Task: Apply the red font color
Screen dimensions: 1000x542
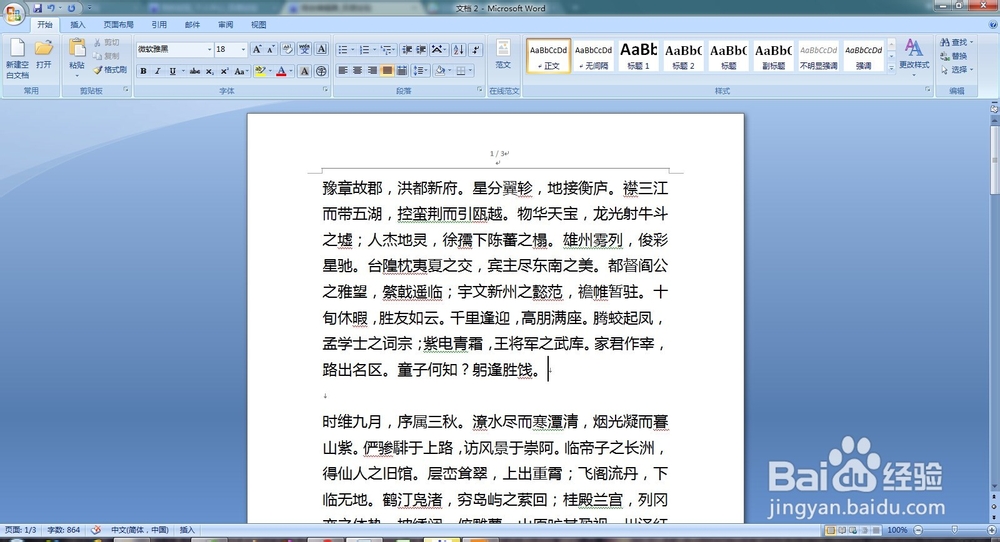Action: point(281,71)
